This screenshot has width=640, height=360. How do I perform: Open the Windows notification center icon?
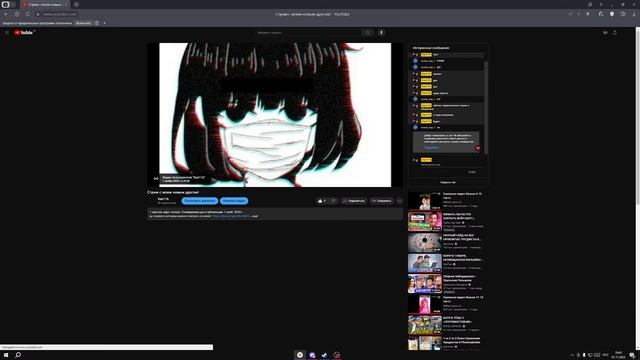[x=632, y=355]
